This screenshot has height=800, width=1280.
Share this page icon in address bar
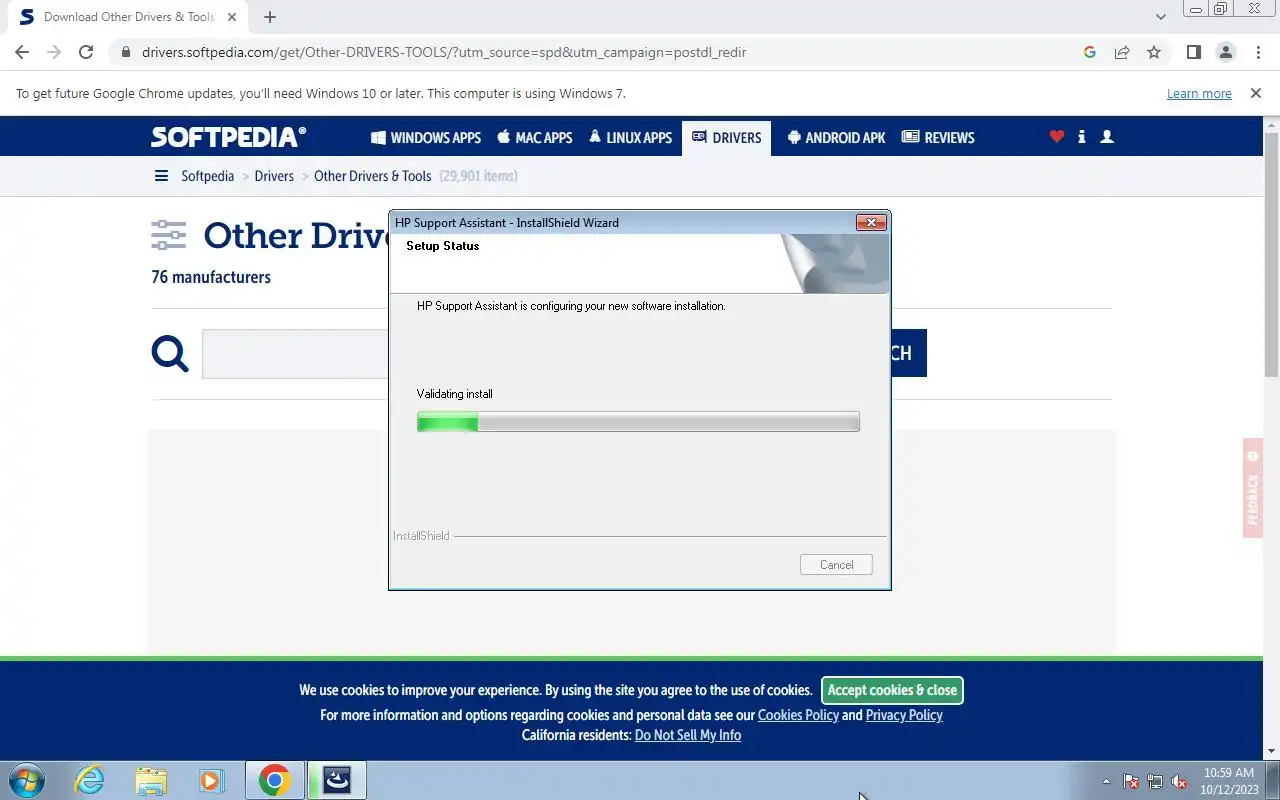point(1122,52)
